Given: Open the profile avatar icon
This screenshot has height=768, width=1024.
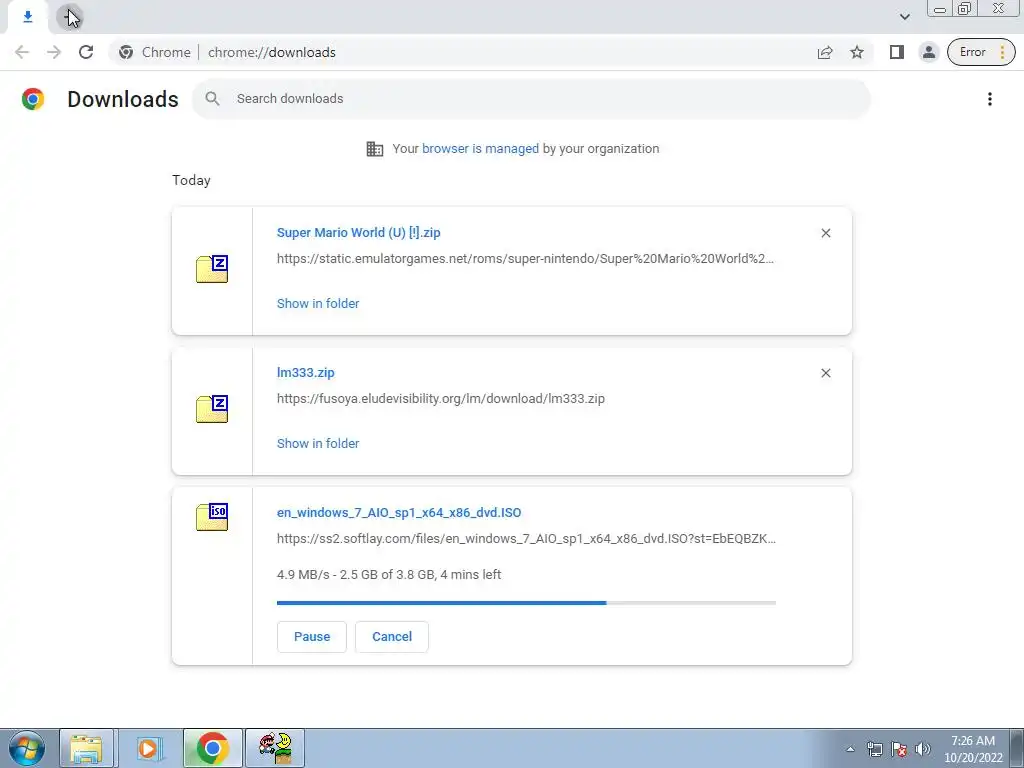Looking at the screenshot, I should click(x=928, y=52).
